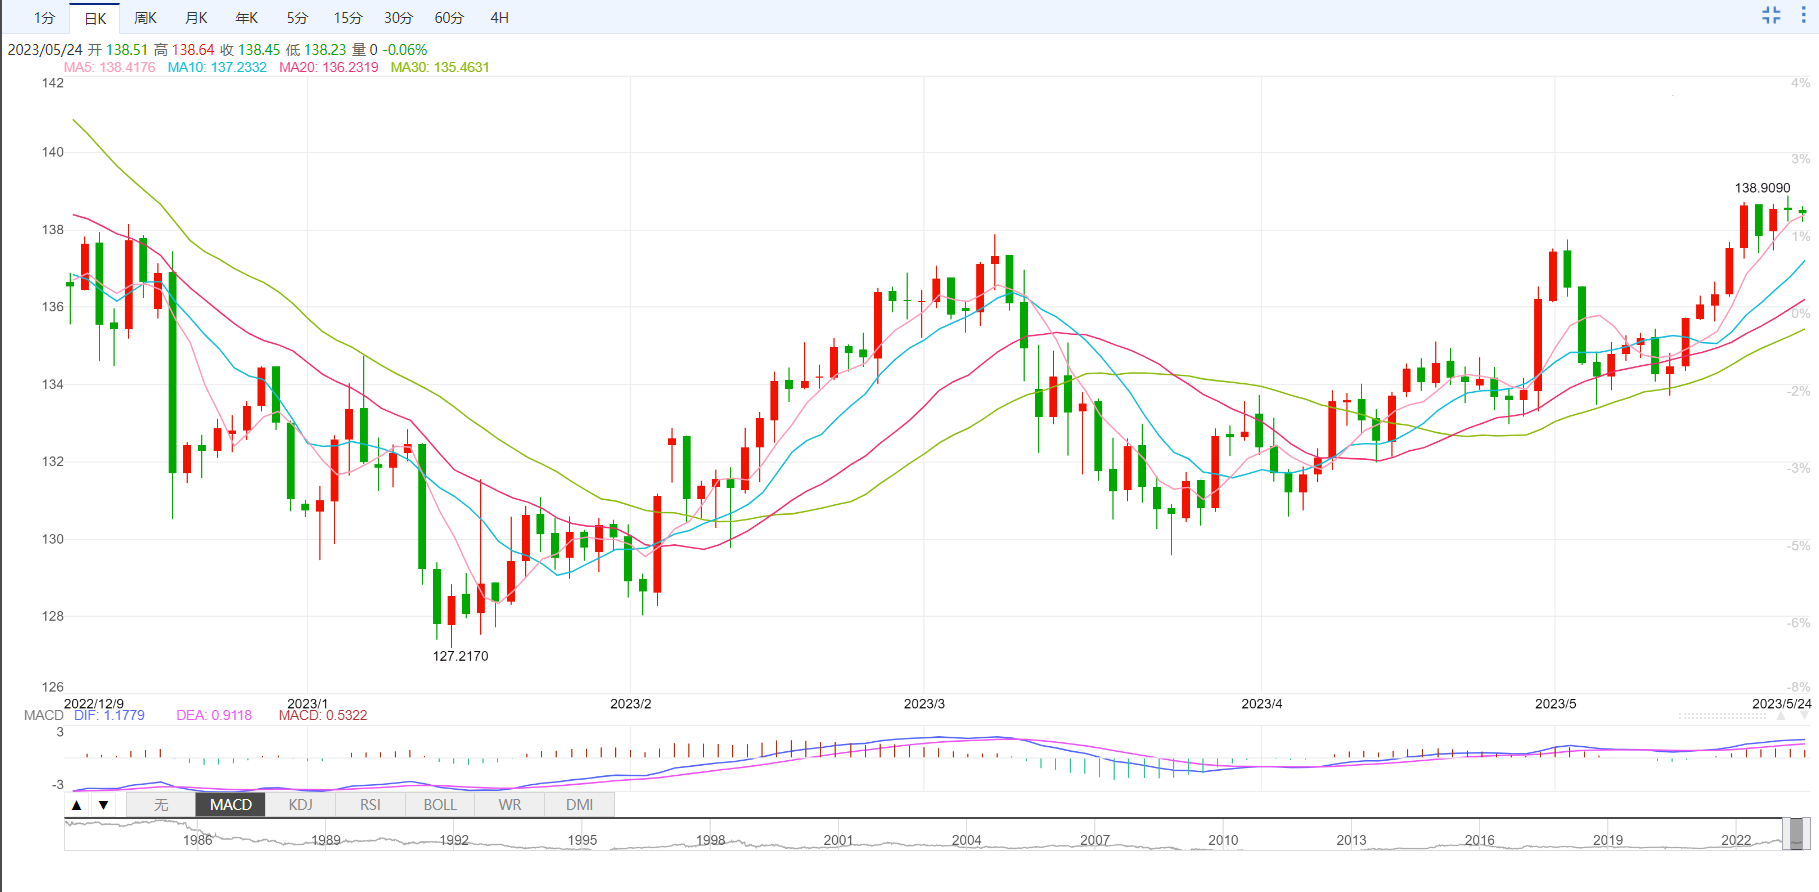The image size is (1819, 892).
Task: Click the -0.06% change value
Action: (405, 49)
